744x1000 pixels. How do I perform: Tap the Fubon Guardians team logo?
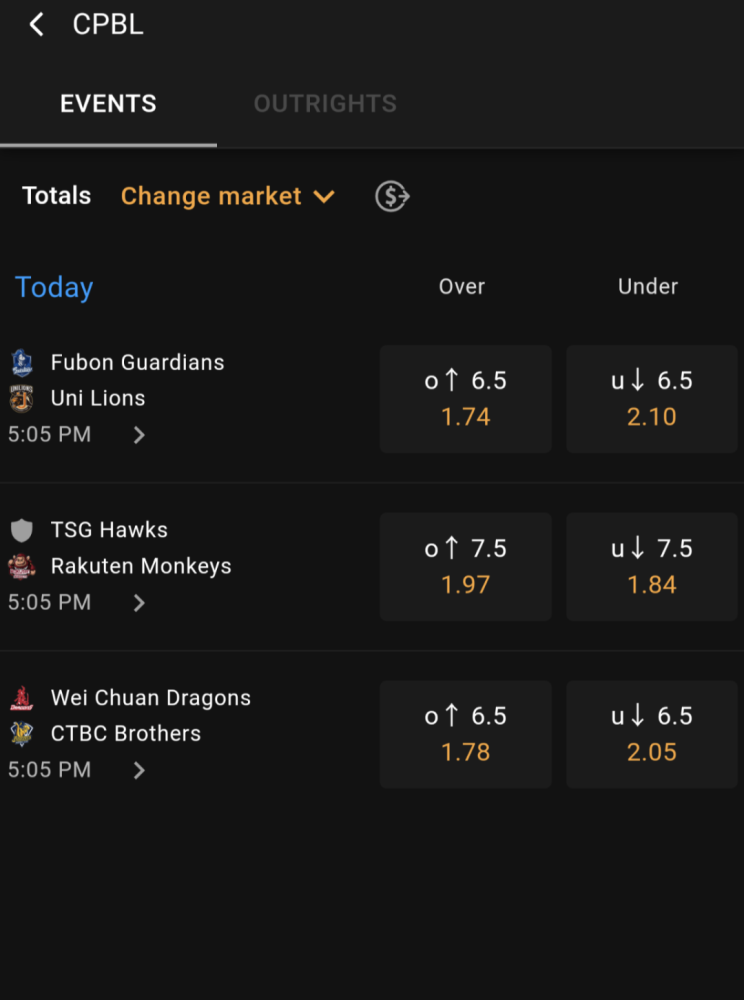(22, 363)
